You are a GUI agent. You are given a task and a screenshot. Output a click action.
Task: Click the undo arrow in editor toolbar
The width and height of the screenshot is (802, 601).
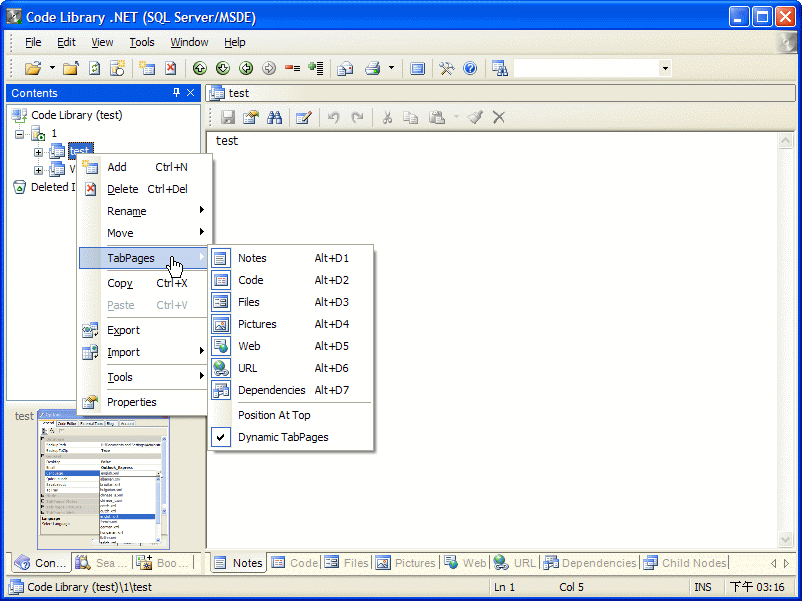point(333,117)
